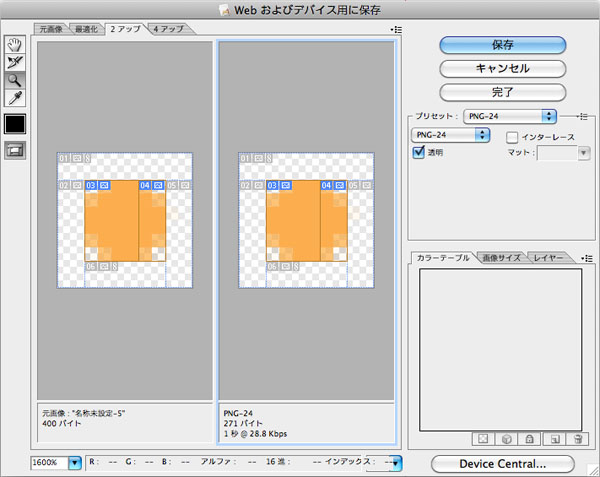Uncheck the 透明 transparency checkbox
This screenshot has width=600, height=477.
419,152
